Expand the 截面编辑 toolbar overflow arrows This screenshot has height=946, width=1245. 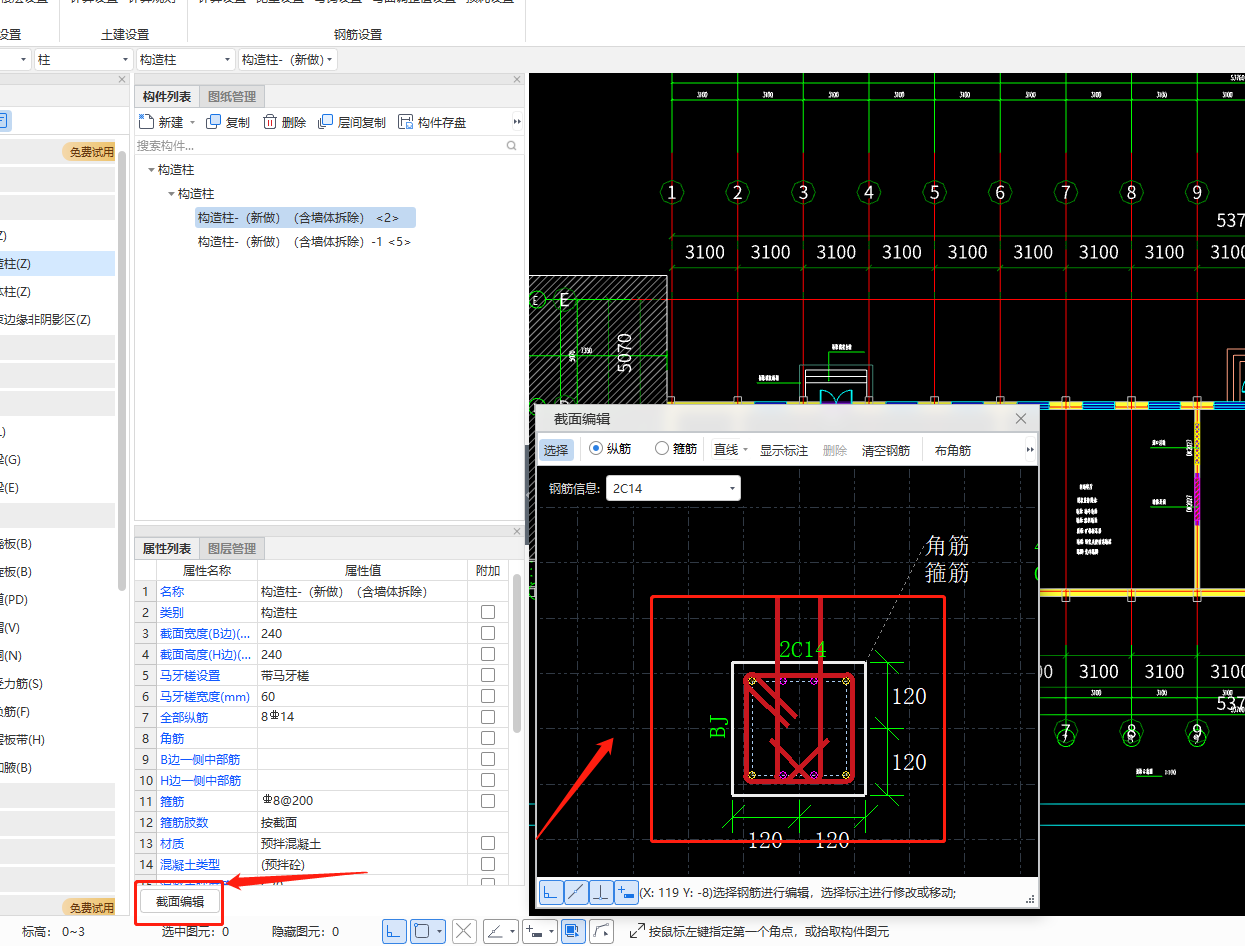coord(1030,450)
